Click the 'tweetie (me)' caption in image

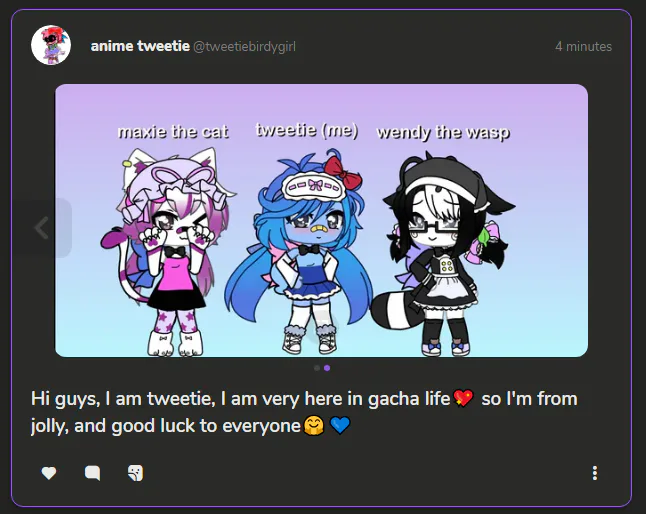pos(307,130)
